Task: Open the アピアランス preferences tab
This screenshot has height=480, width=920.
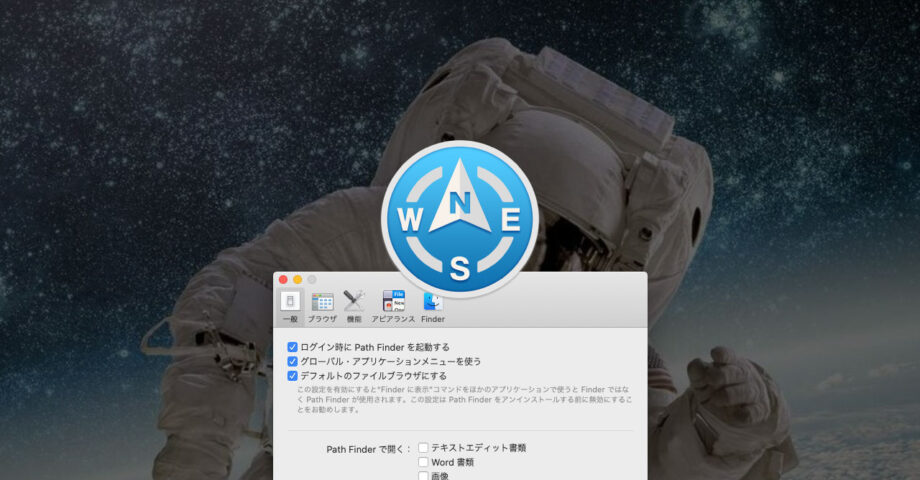Action: click(x=393, y=307)
